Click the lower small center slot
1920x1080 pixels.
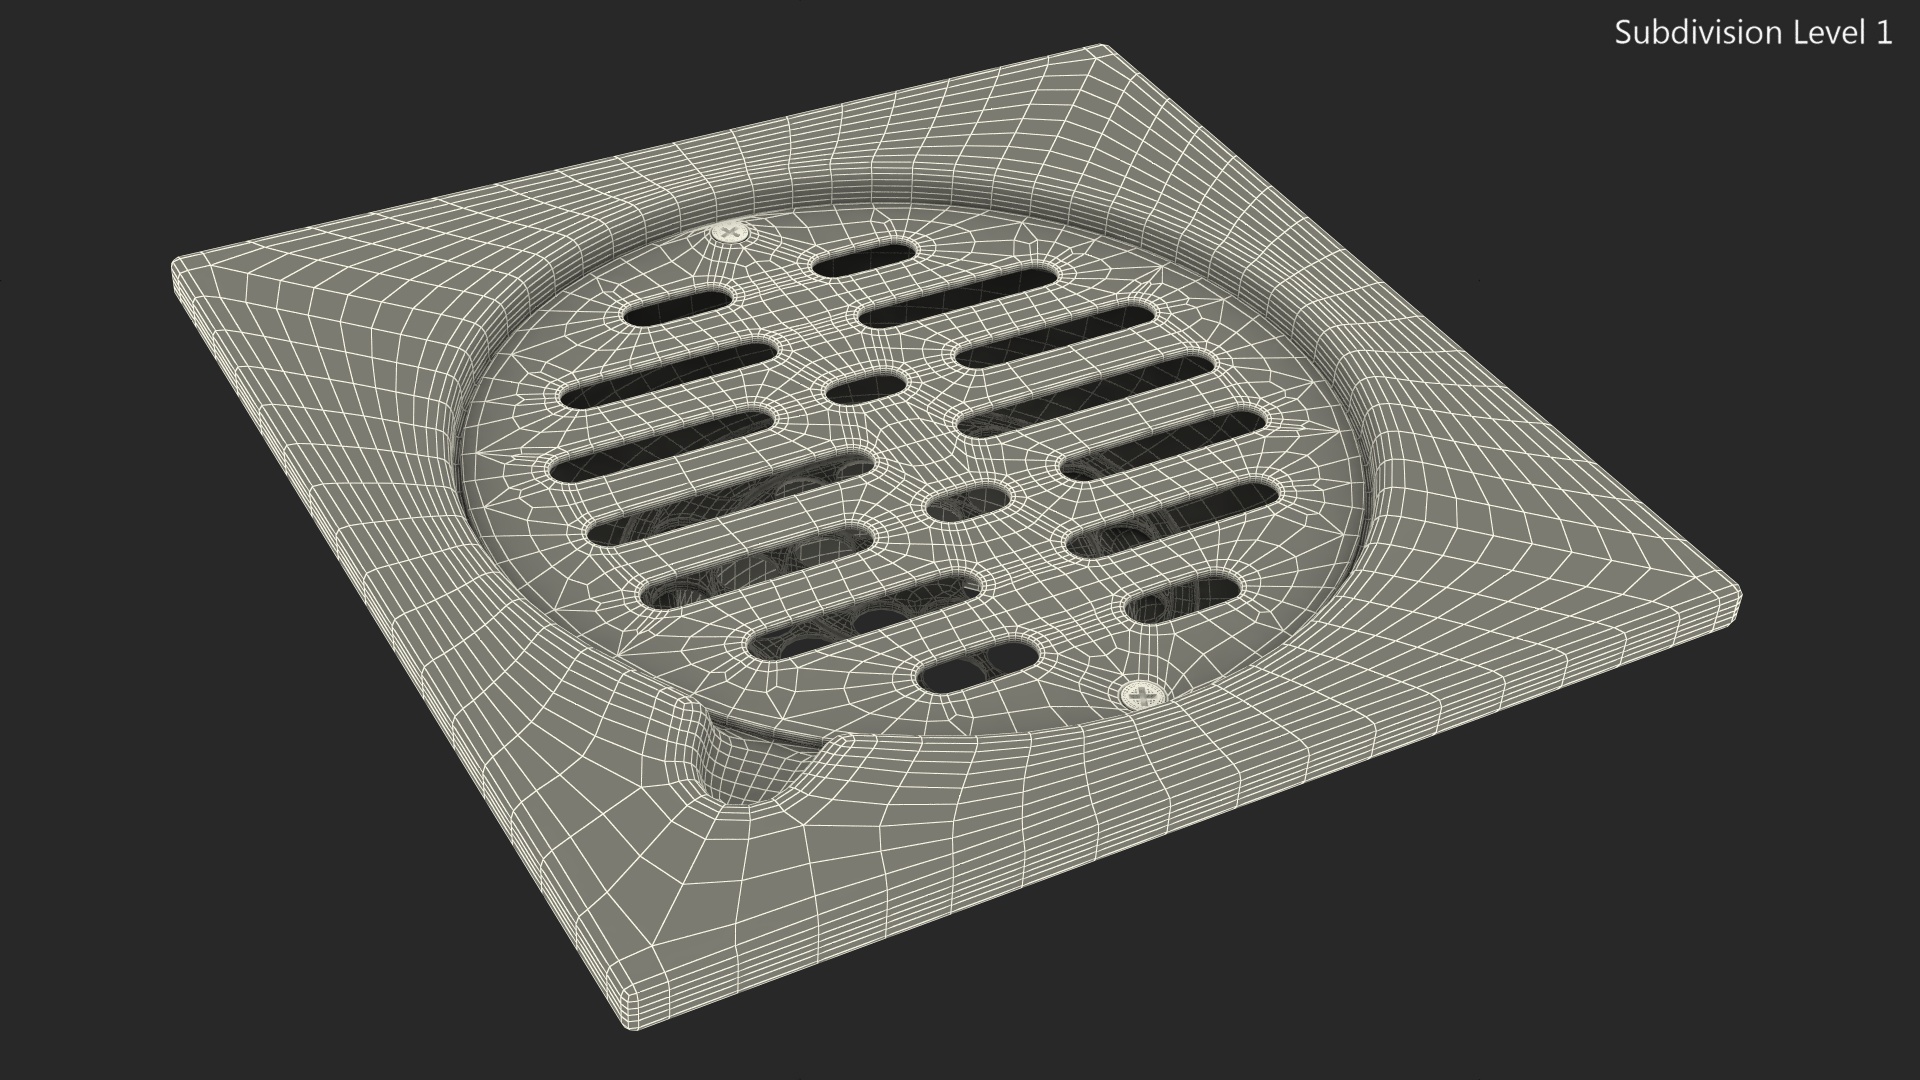(970, 502)
